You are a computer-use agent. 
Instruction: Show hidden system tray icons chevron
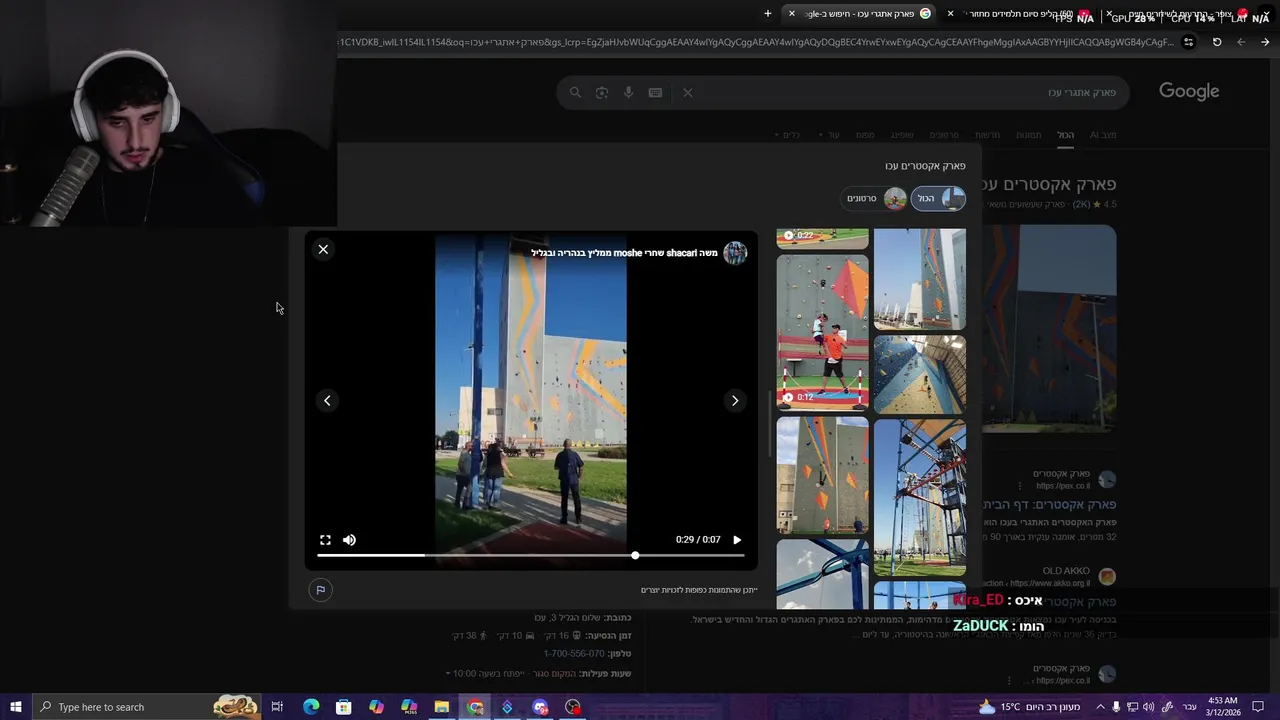[1100, 707]
